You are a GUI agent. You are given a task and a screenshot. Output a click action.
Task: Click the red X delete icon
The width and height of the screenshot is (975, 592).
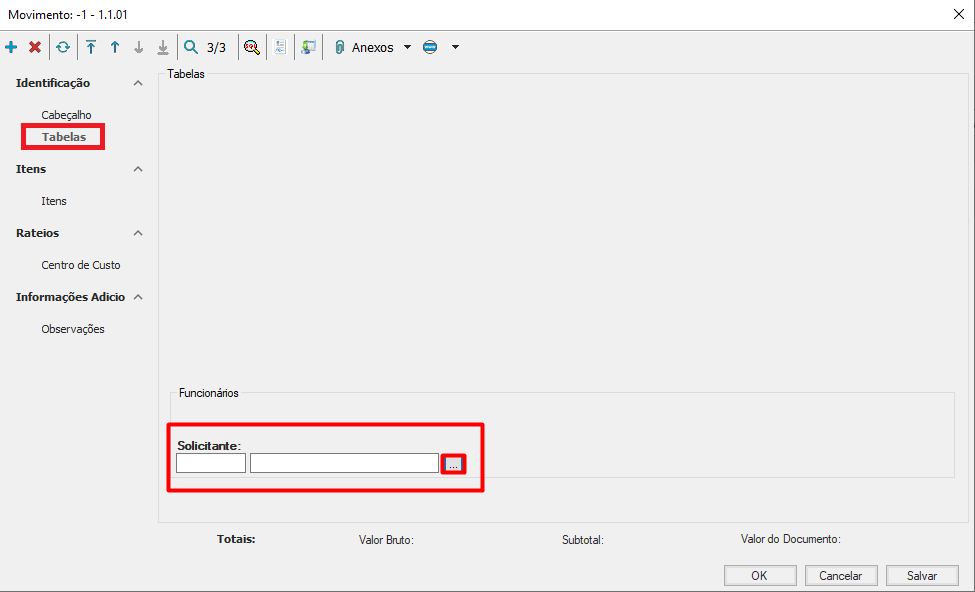click(x=35, y=47)
